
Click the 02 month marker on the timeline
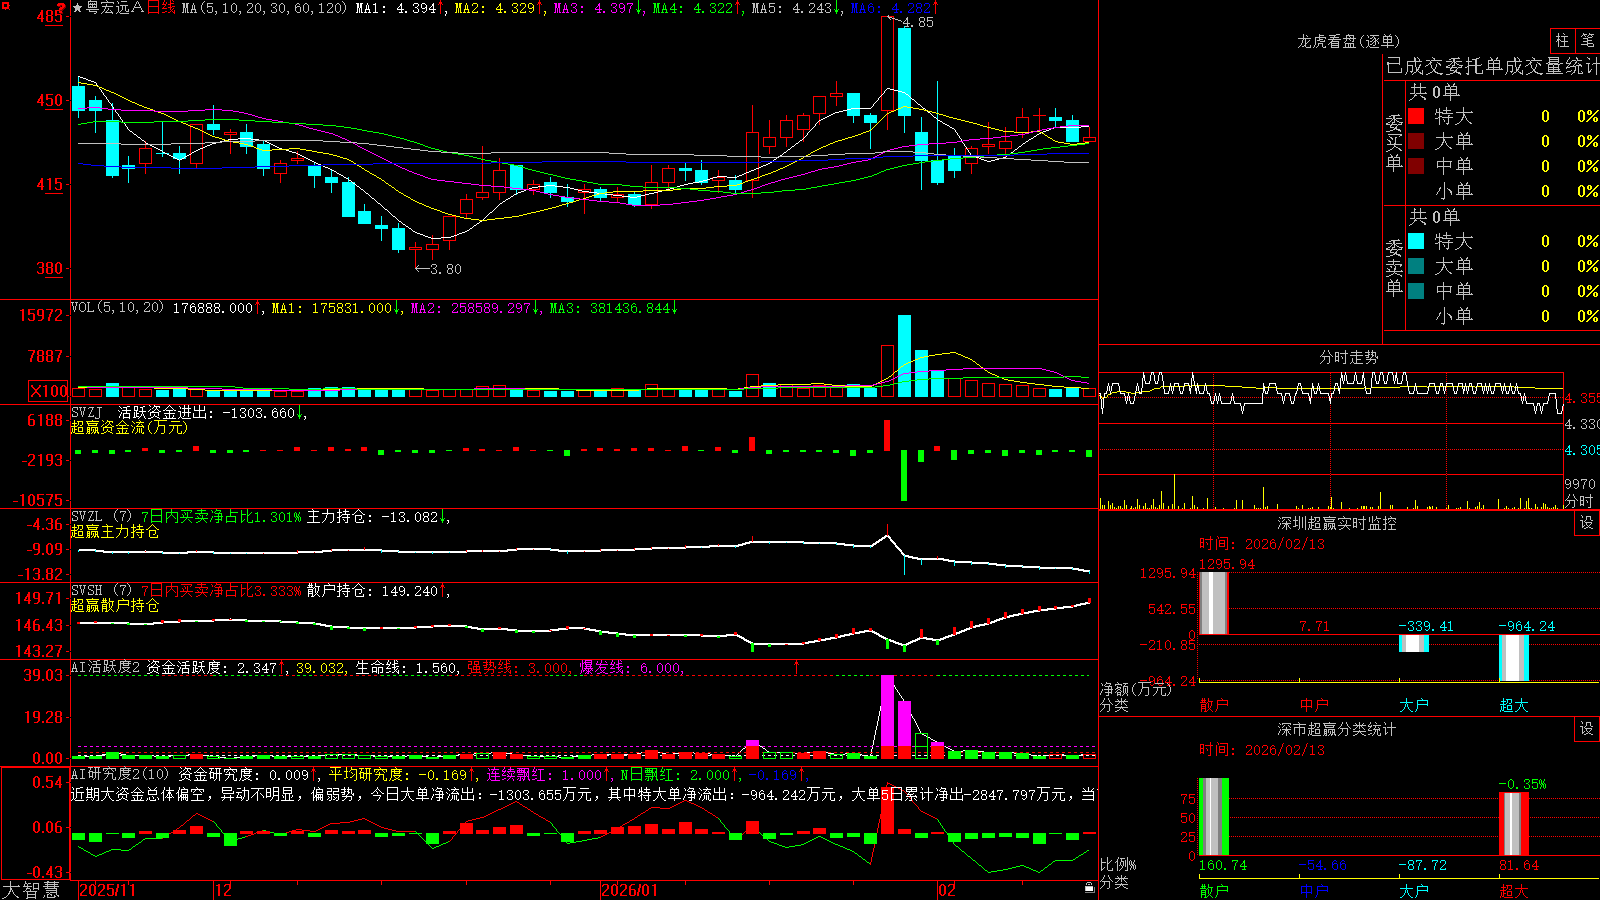946,890
